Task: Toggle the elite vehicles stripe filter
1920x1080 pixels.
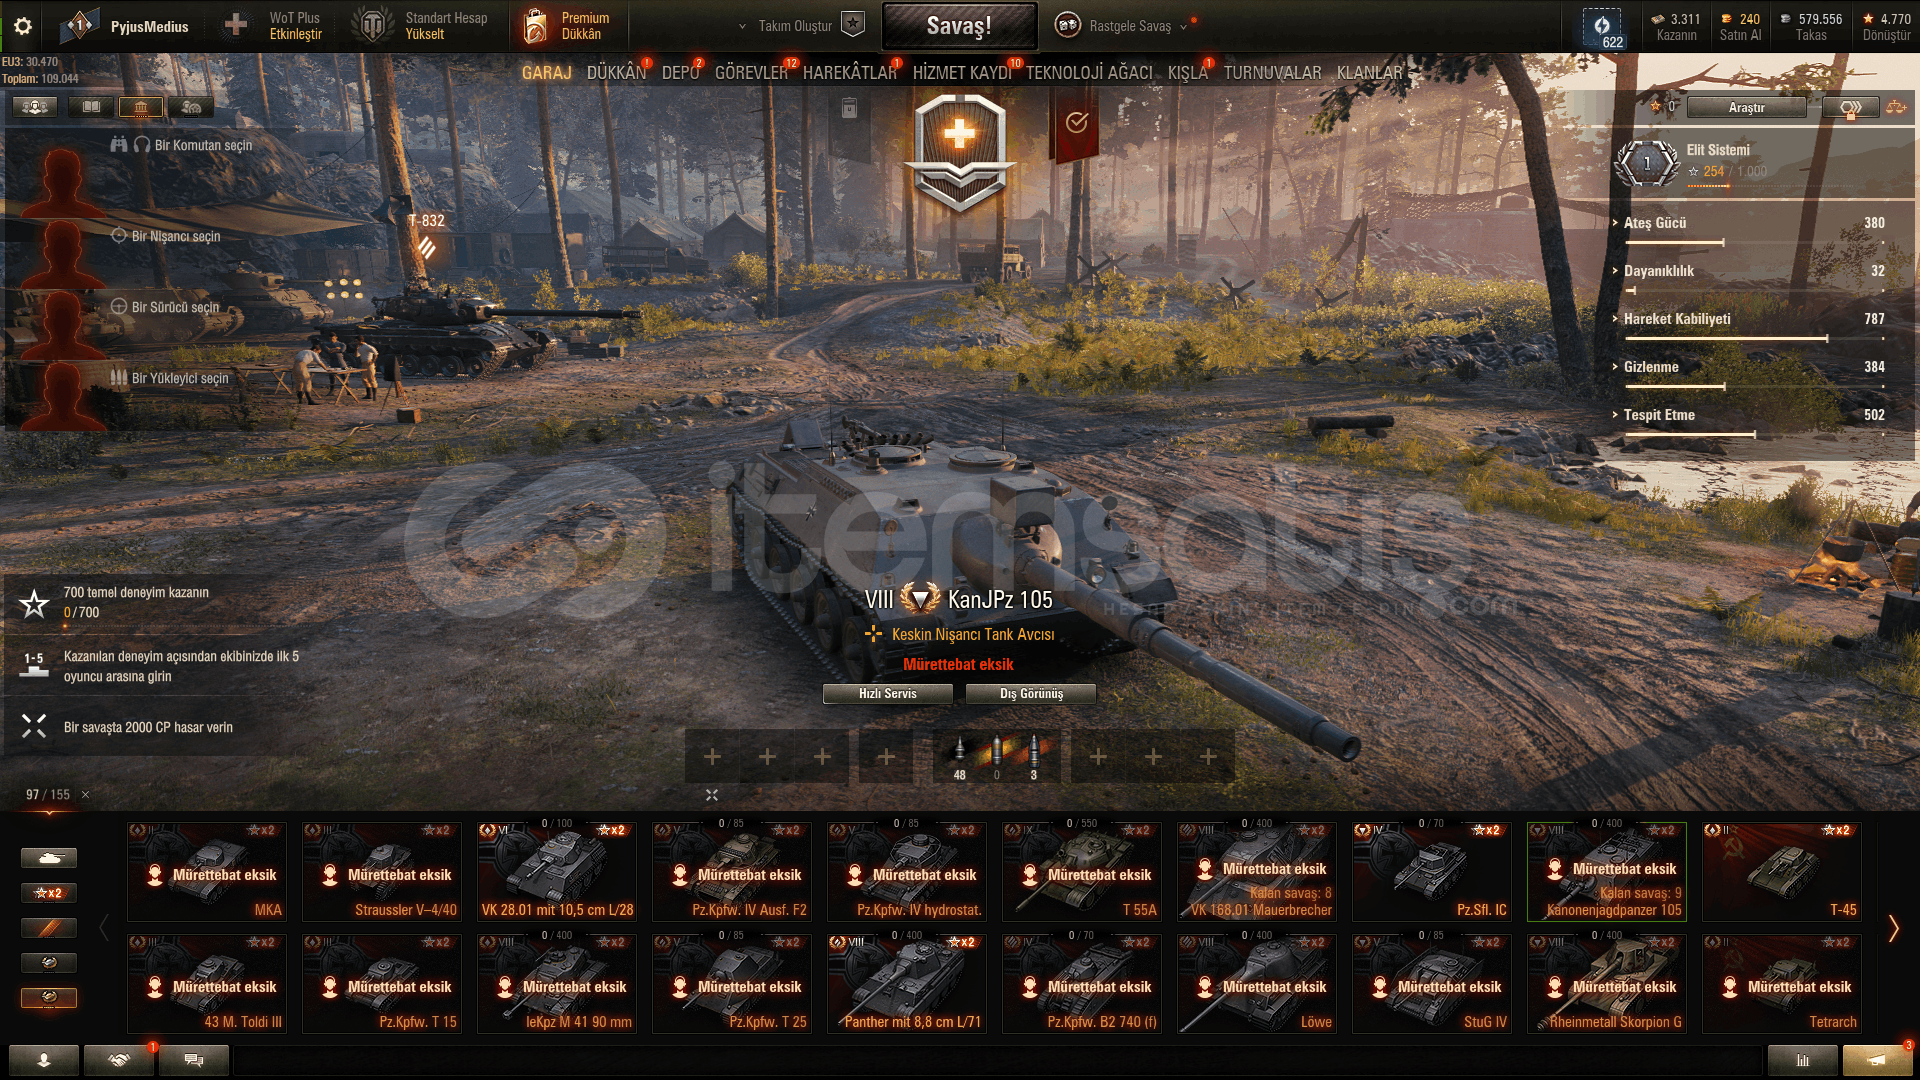Action: coord(49,928)
